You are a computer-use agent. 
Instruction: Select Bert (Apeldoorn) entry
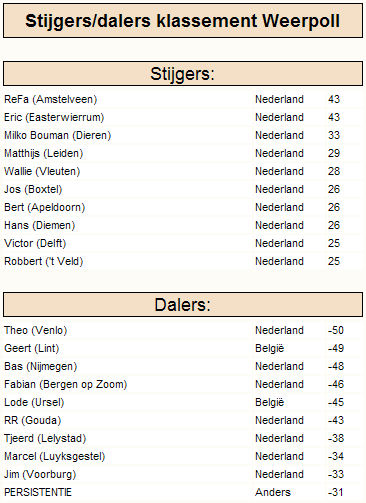point(45,207)
